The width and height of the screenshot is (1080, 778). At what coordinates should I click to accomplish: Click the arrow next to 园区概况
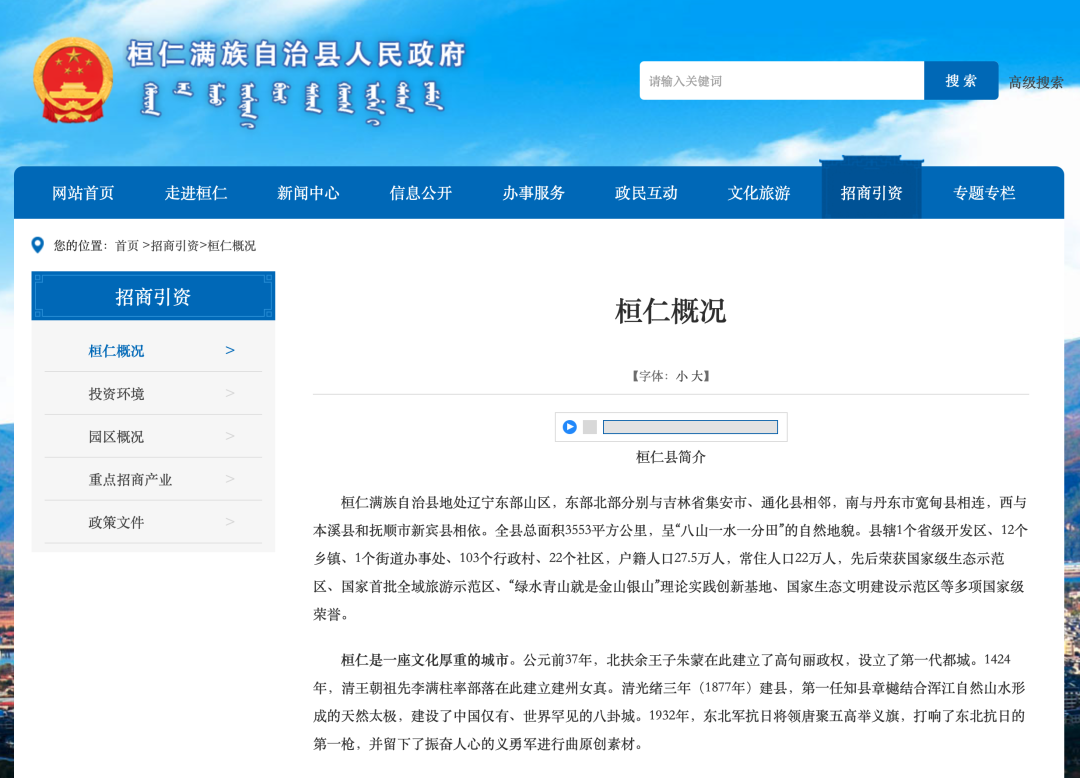pos(230,436)
